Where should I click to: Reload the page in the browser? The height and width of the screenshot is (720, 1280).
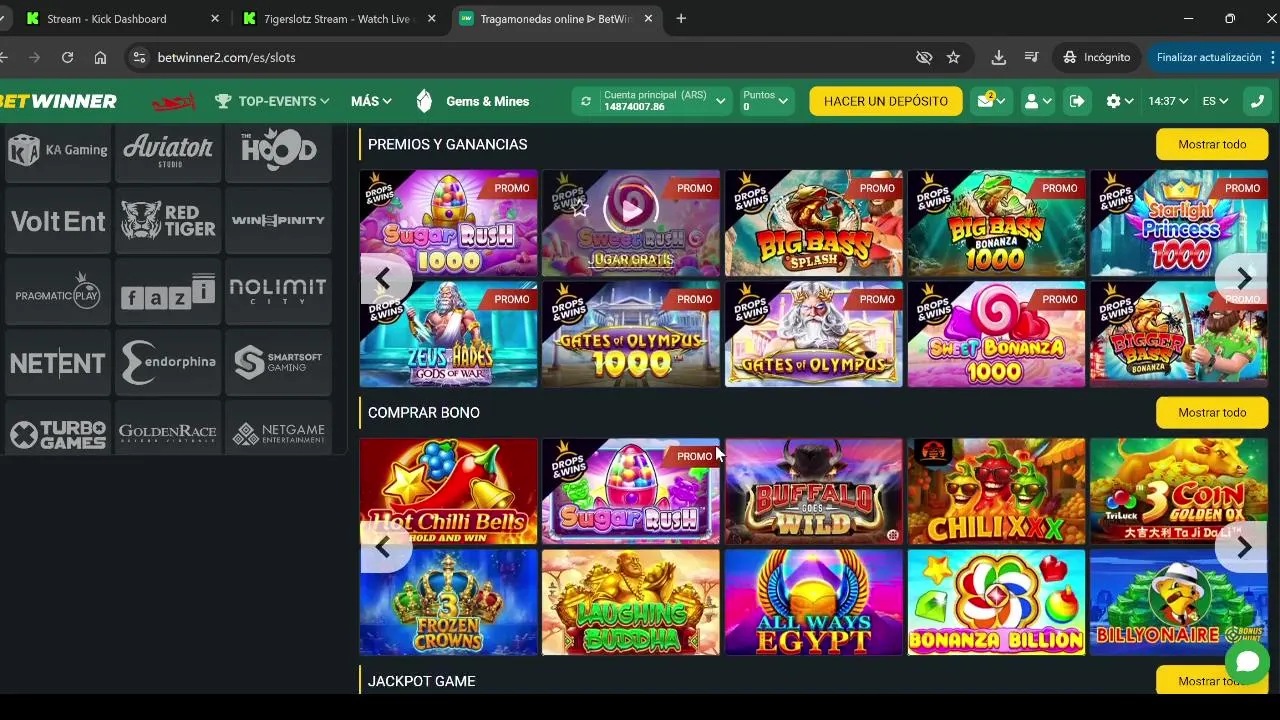(67, 57)
